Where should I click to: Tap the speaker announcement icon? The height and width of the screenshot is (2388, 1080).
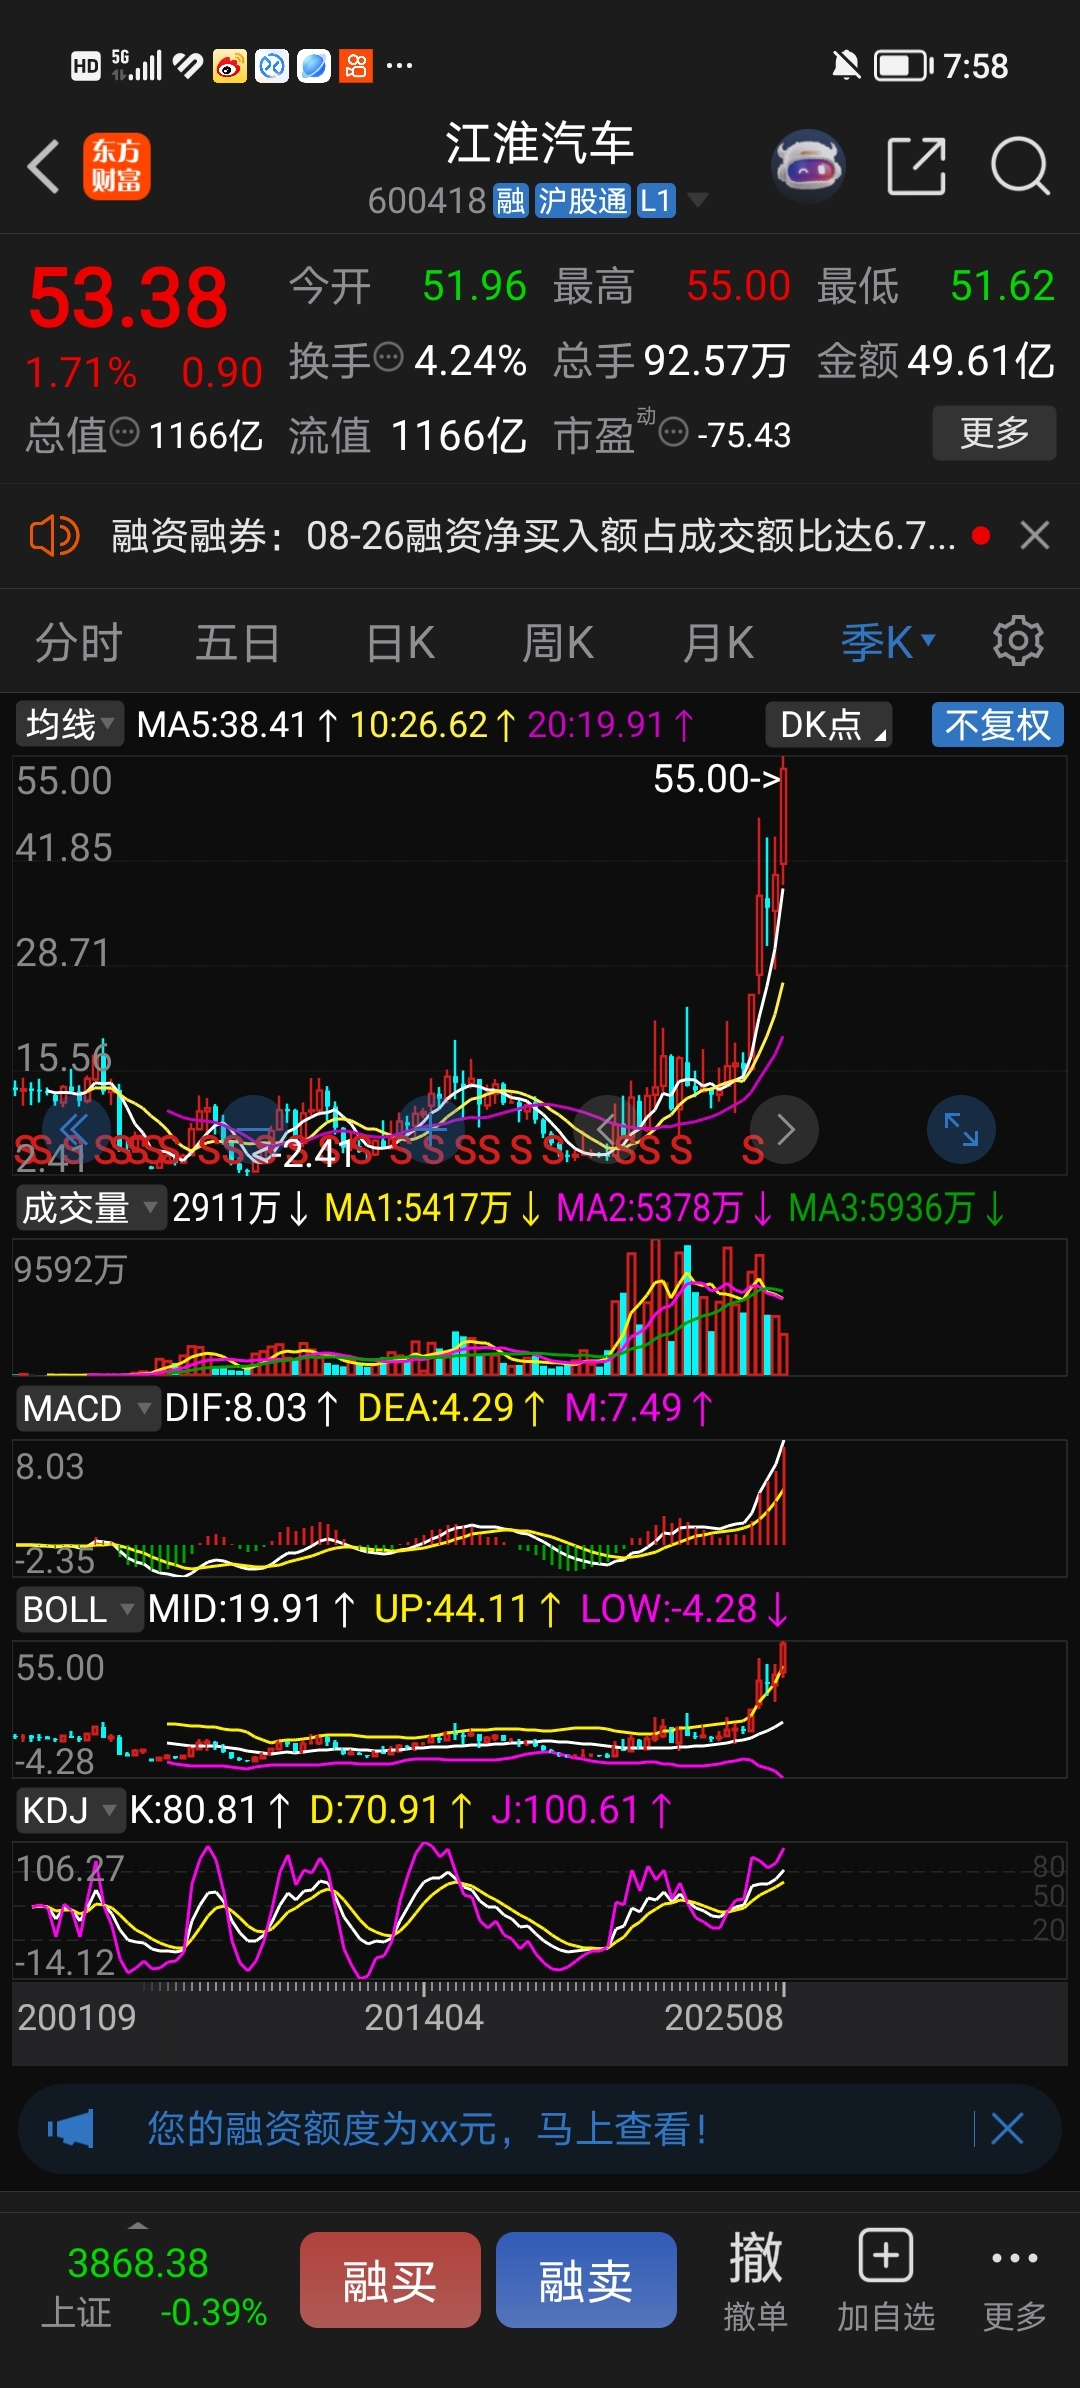tap(54, 536)
